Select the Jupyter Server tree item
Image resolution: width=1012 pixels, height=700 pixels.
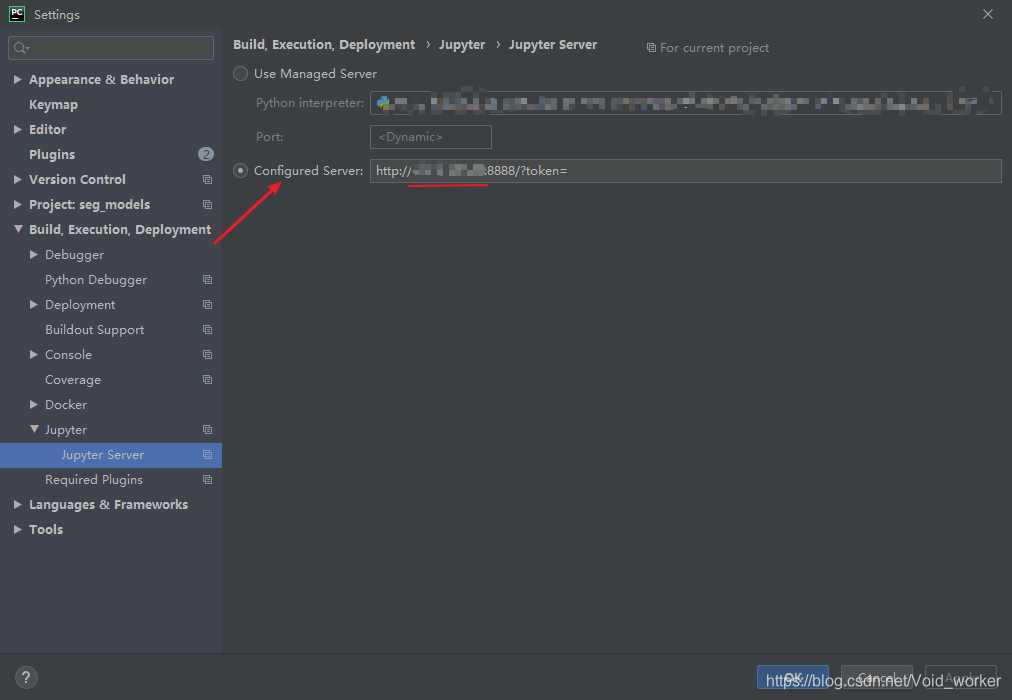click(111, 455)
